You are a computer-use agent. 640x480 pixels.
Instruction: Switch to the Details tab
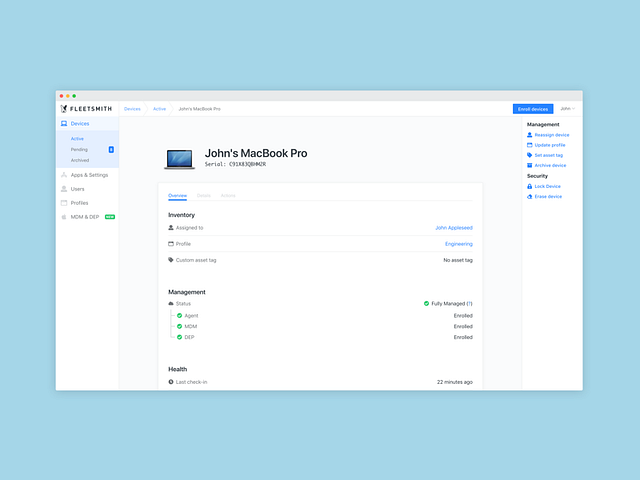point(204,196)
